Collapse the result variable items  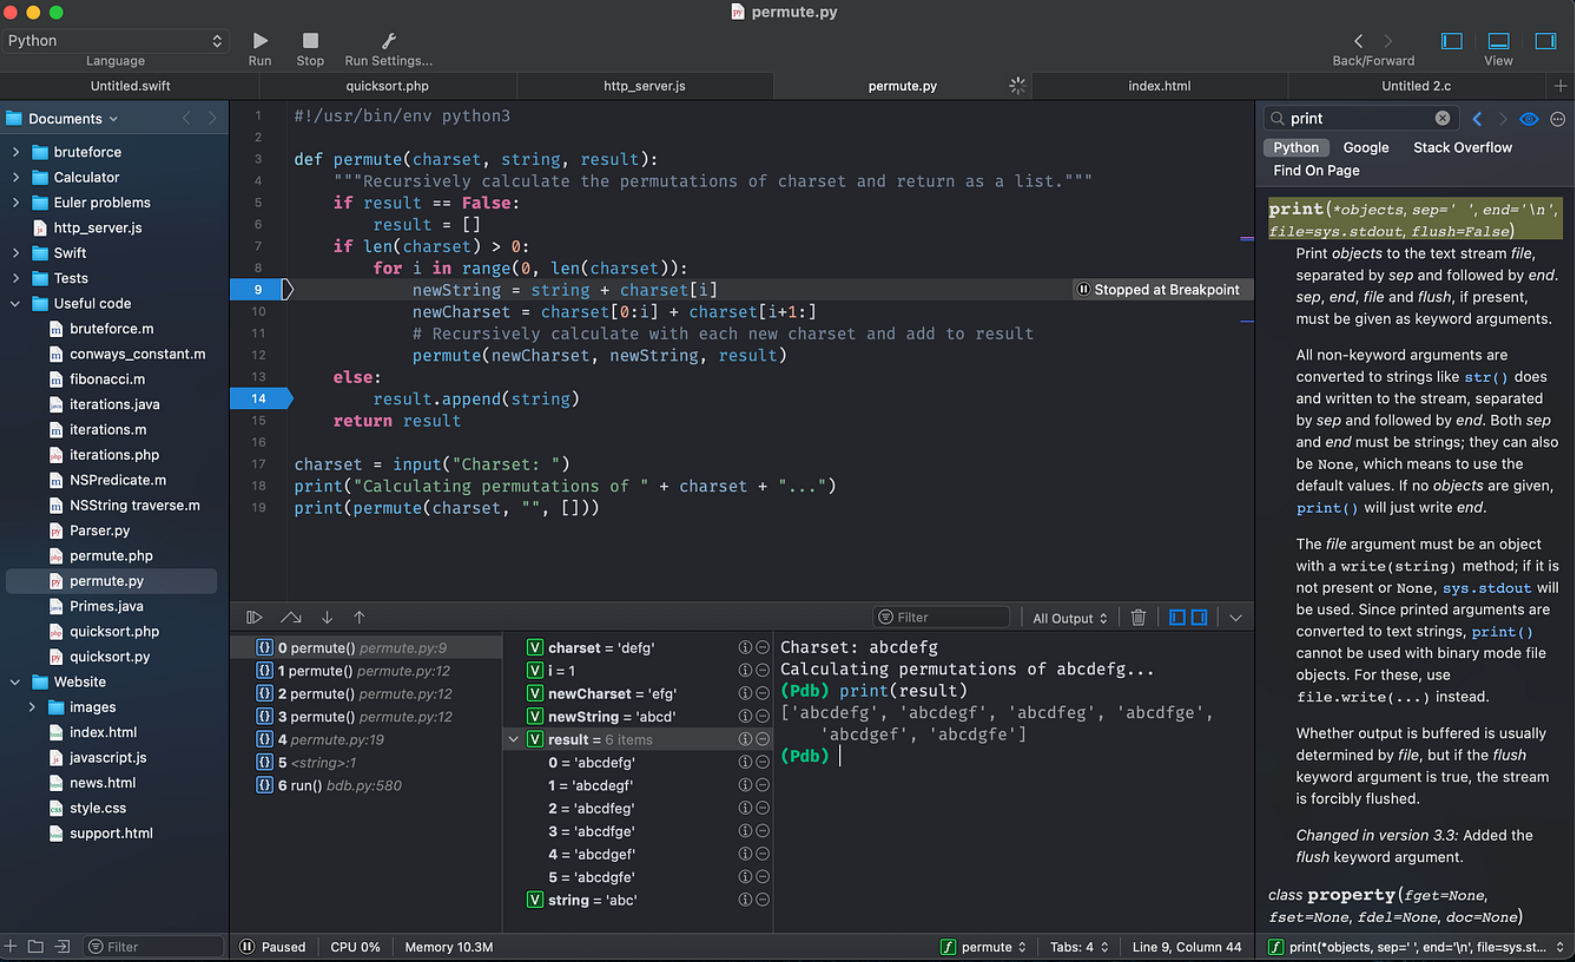click(x=514, y=740)
